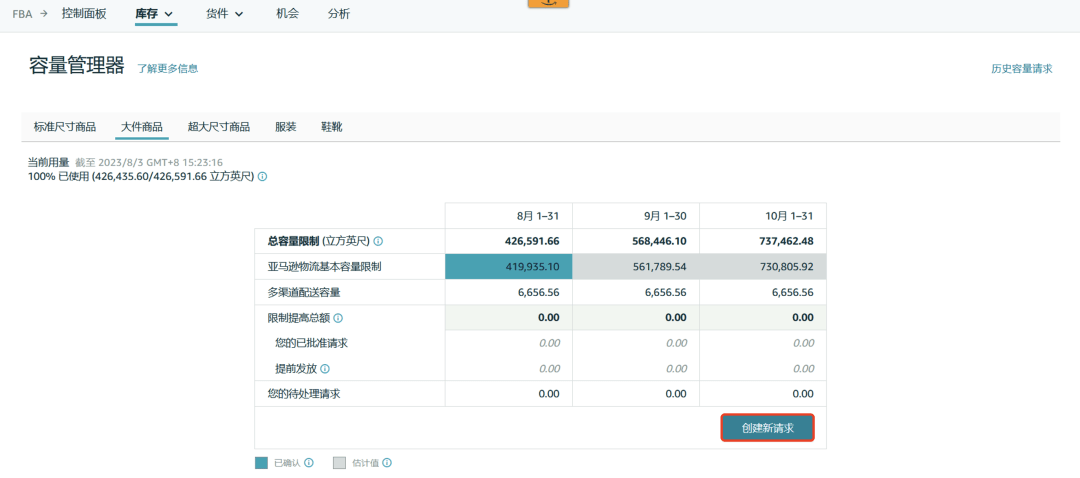The image size is (1080, 478).
Task: Click info icon beside current usage percentage
Action: tap(262, 176)
